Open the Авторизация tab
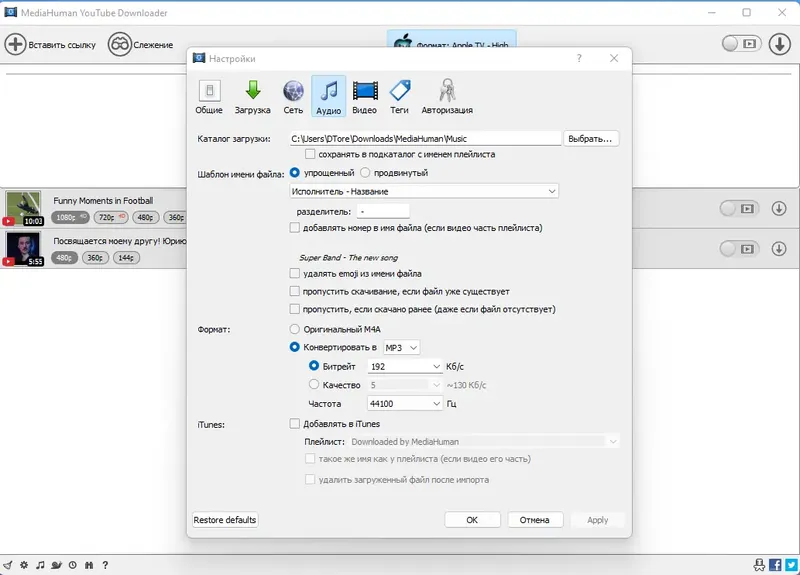The height and width of the screenshot is (575, 800). pyautogui.click(x=447, y=96)
